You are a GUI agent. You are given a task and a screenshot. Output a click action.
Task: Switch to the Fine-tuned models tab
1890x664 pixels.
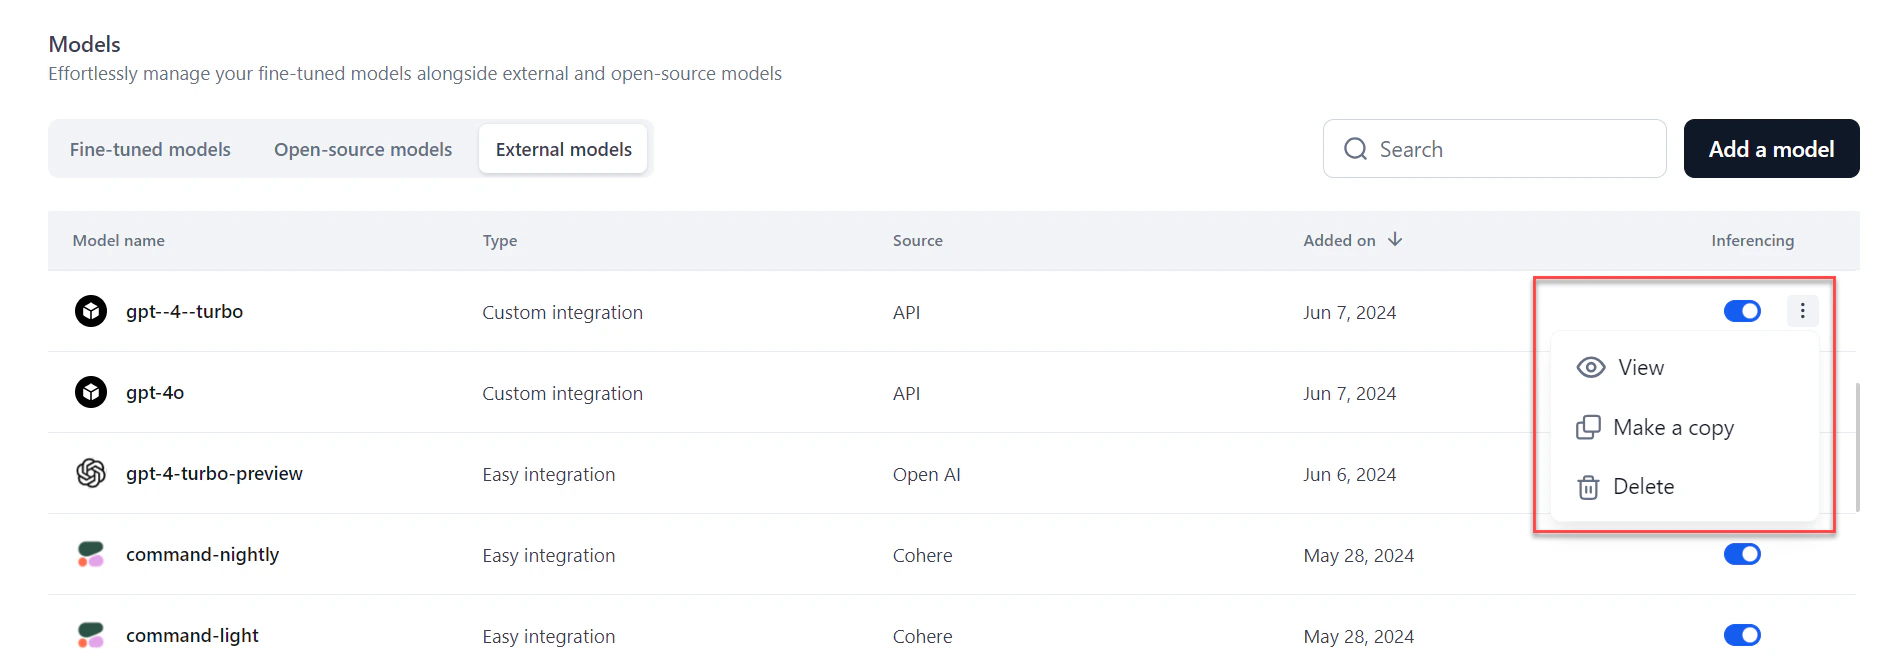coord(149,148)
